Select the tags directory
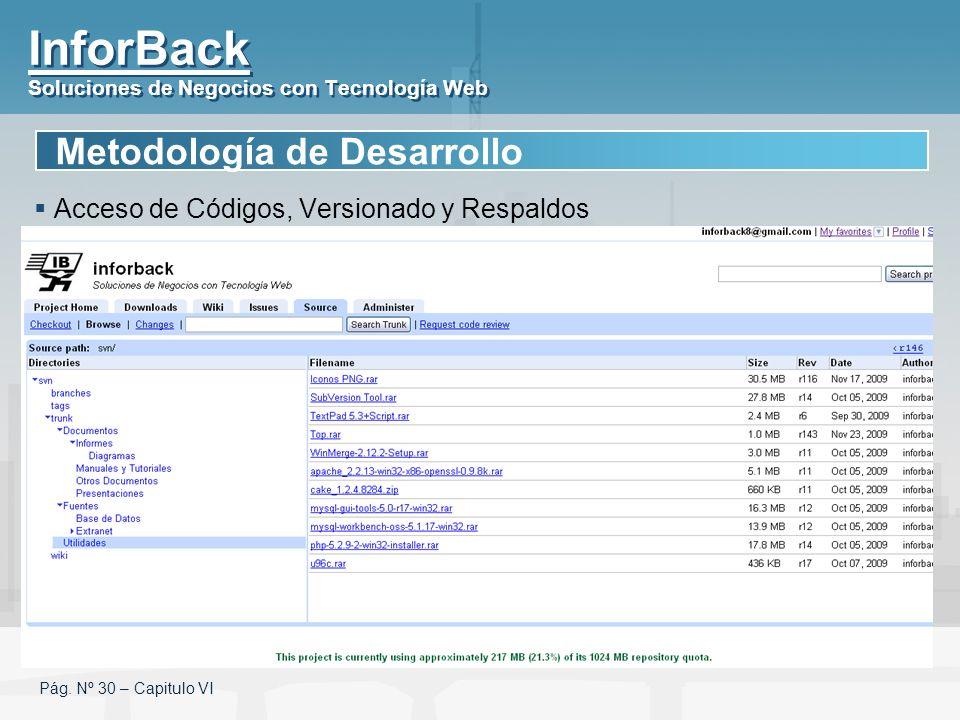The image size is (960, 720). coord(60,405)
